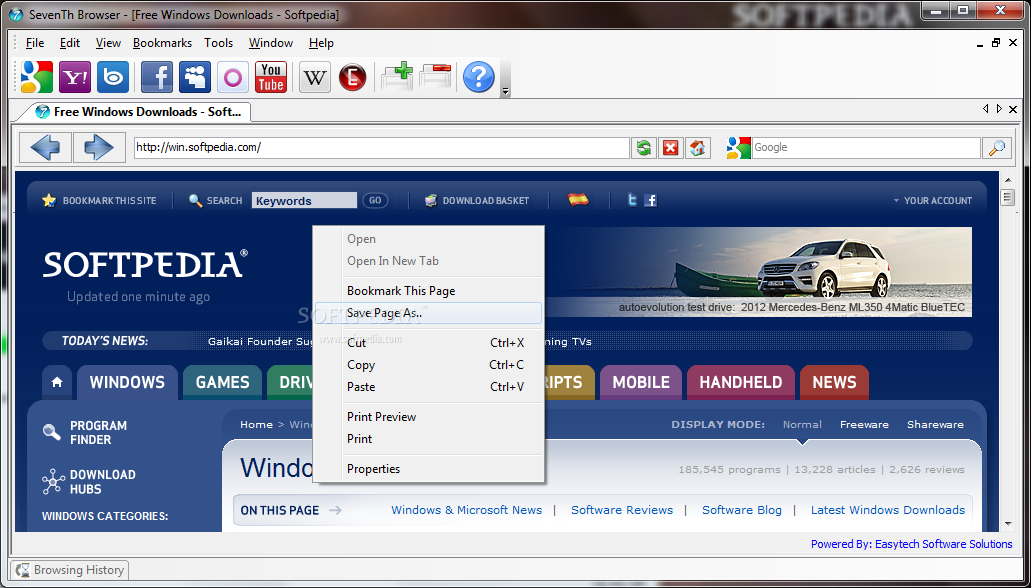Choose Print Preview in context menu
The image size is (1031, 588).
pyautogui.click(x=428, y=417)
